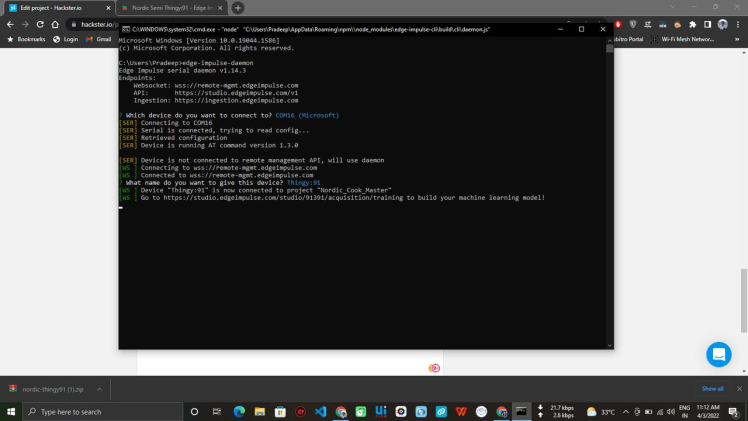Go back in Chrome
748x421 pixels.
[x=10, y=24]
